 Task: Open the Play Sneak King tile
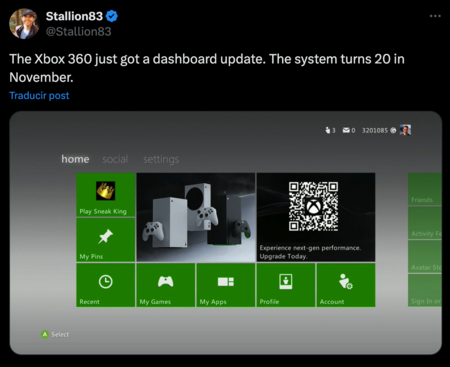[106, 195]
